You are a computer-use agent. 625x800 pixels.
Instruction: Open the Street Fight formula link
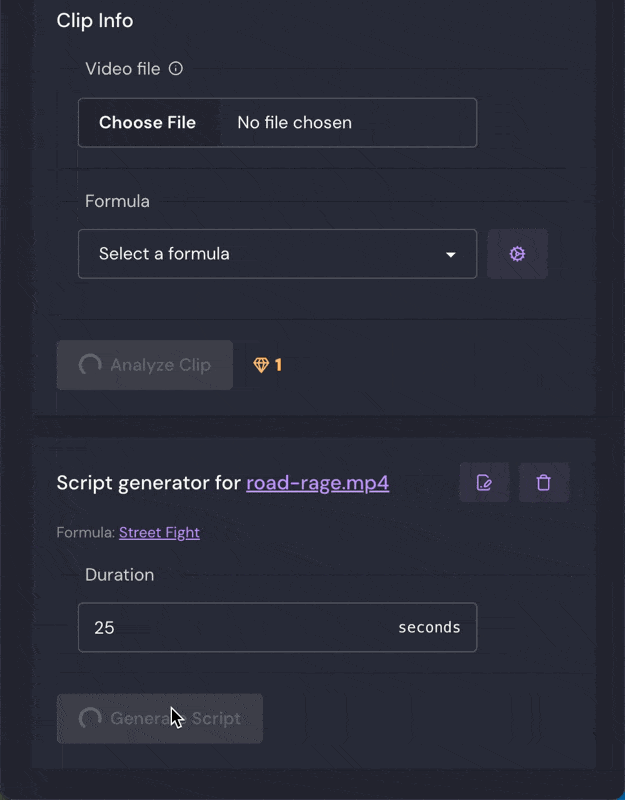[159, 532]
